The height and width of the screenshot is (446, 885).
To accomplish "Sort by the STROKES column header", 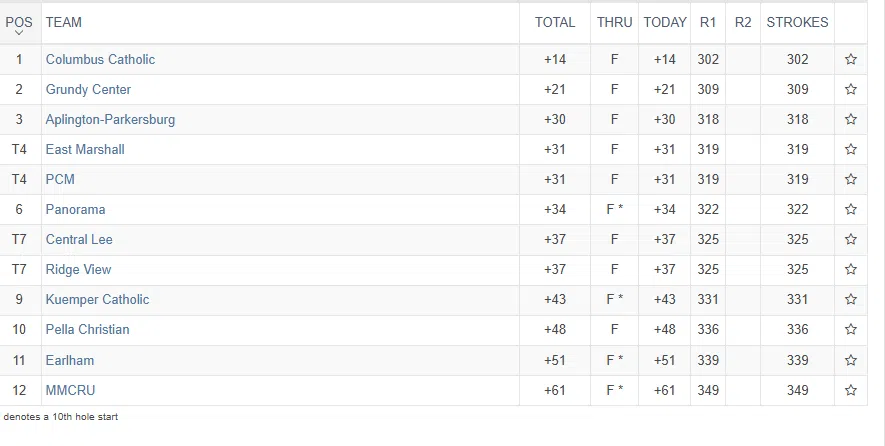I will click(797, 22).
